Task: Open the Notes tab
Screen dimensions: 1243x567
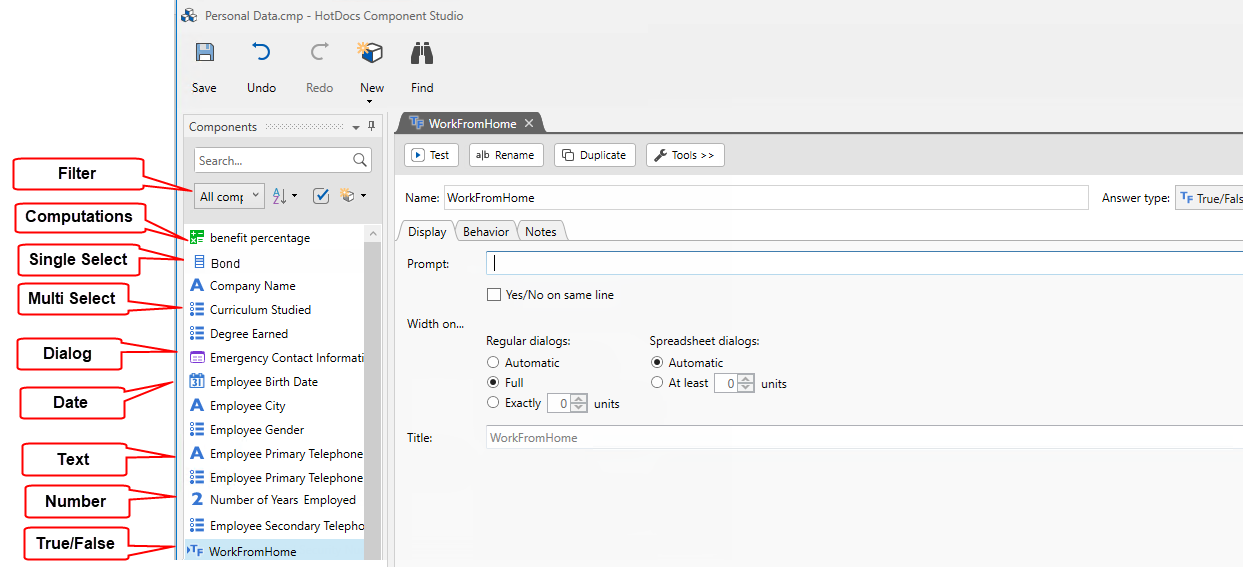Action: 541,231
